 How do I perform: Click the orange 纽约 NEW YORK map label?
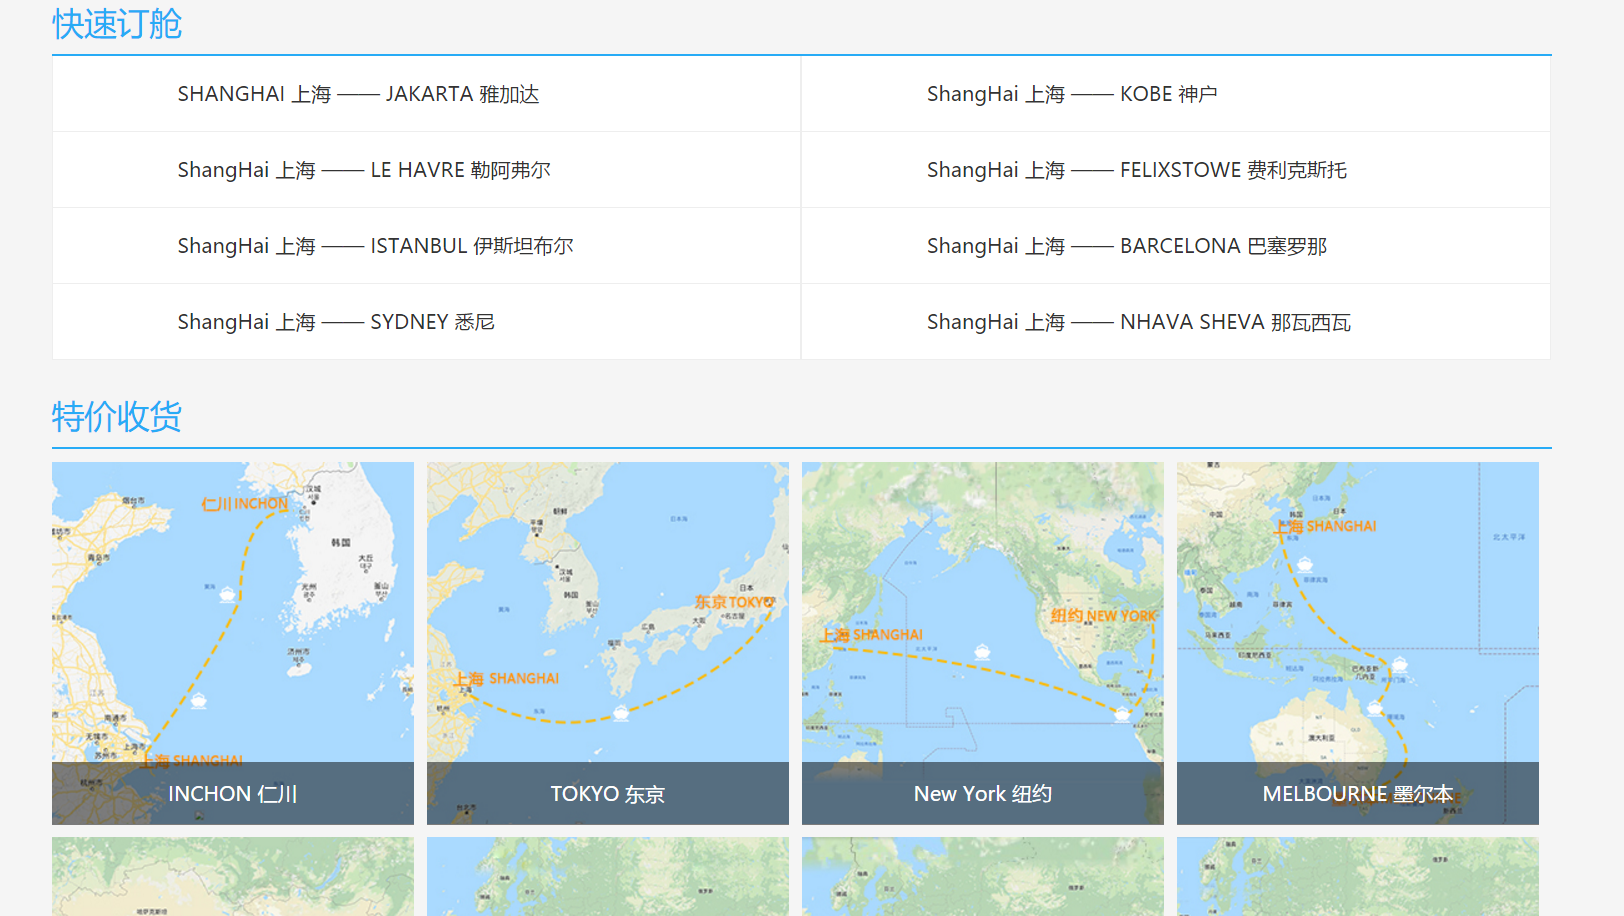[1102, 616]
